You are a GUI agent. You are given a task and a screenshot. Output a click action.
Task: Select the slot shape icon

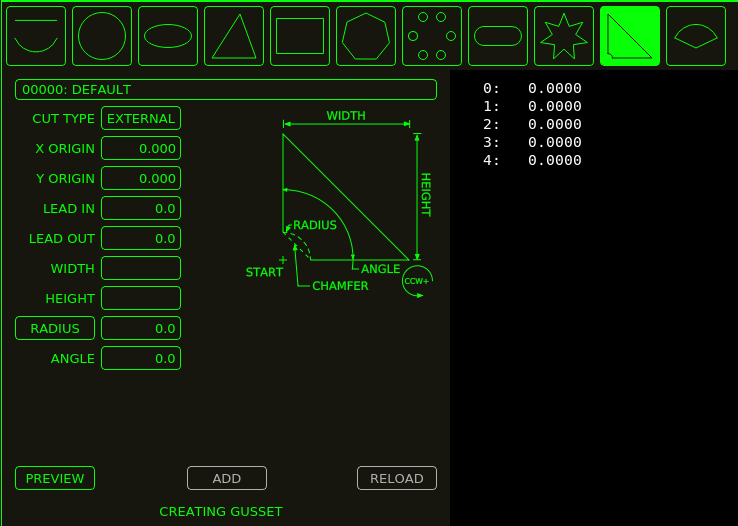tap(498, 36)
